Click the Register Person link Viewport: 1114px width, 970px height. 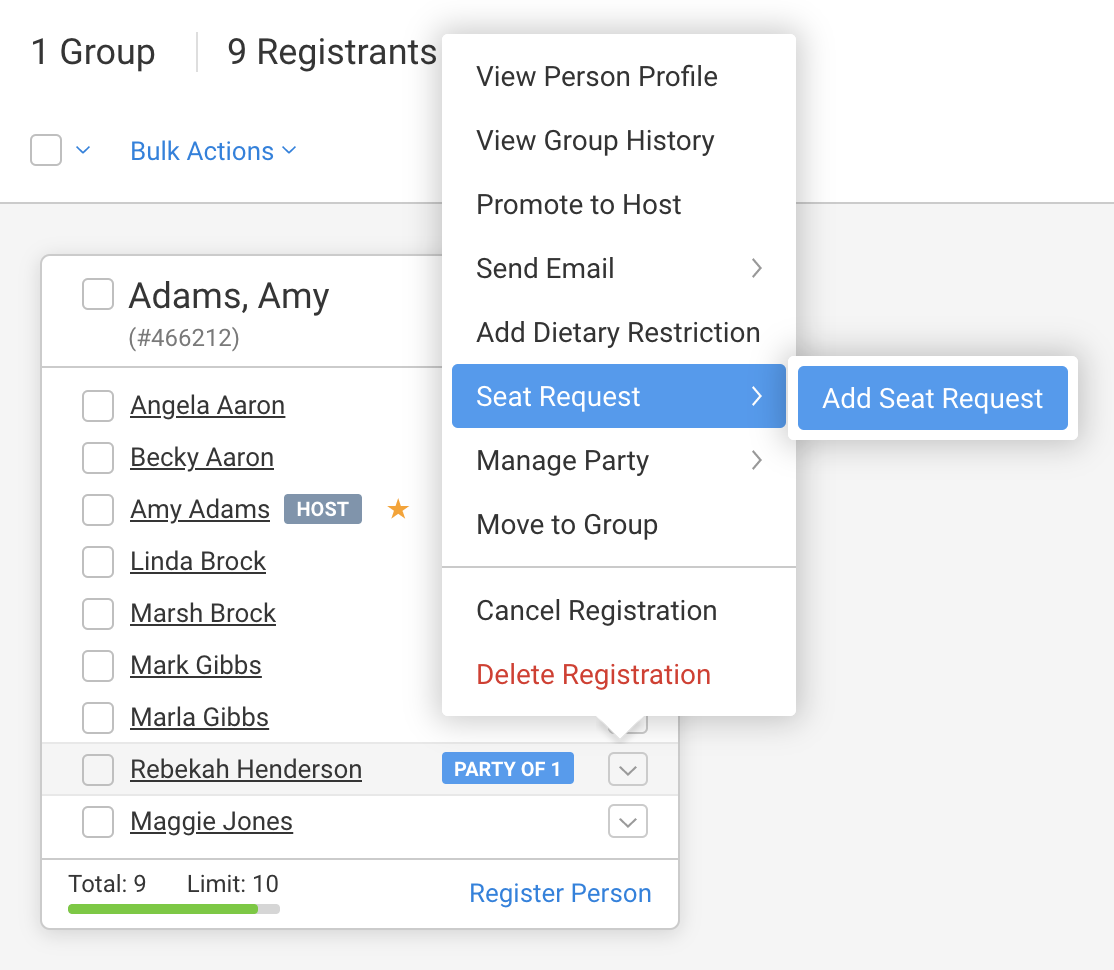(560, 893)
